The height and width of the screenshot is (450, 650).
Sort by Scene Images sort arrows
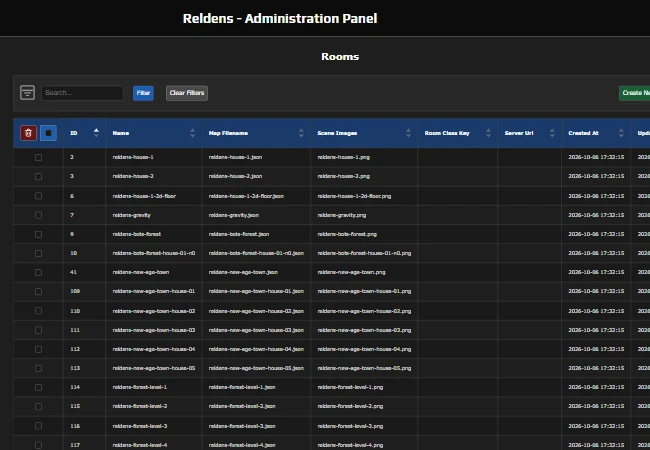(408, 133)
